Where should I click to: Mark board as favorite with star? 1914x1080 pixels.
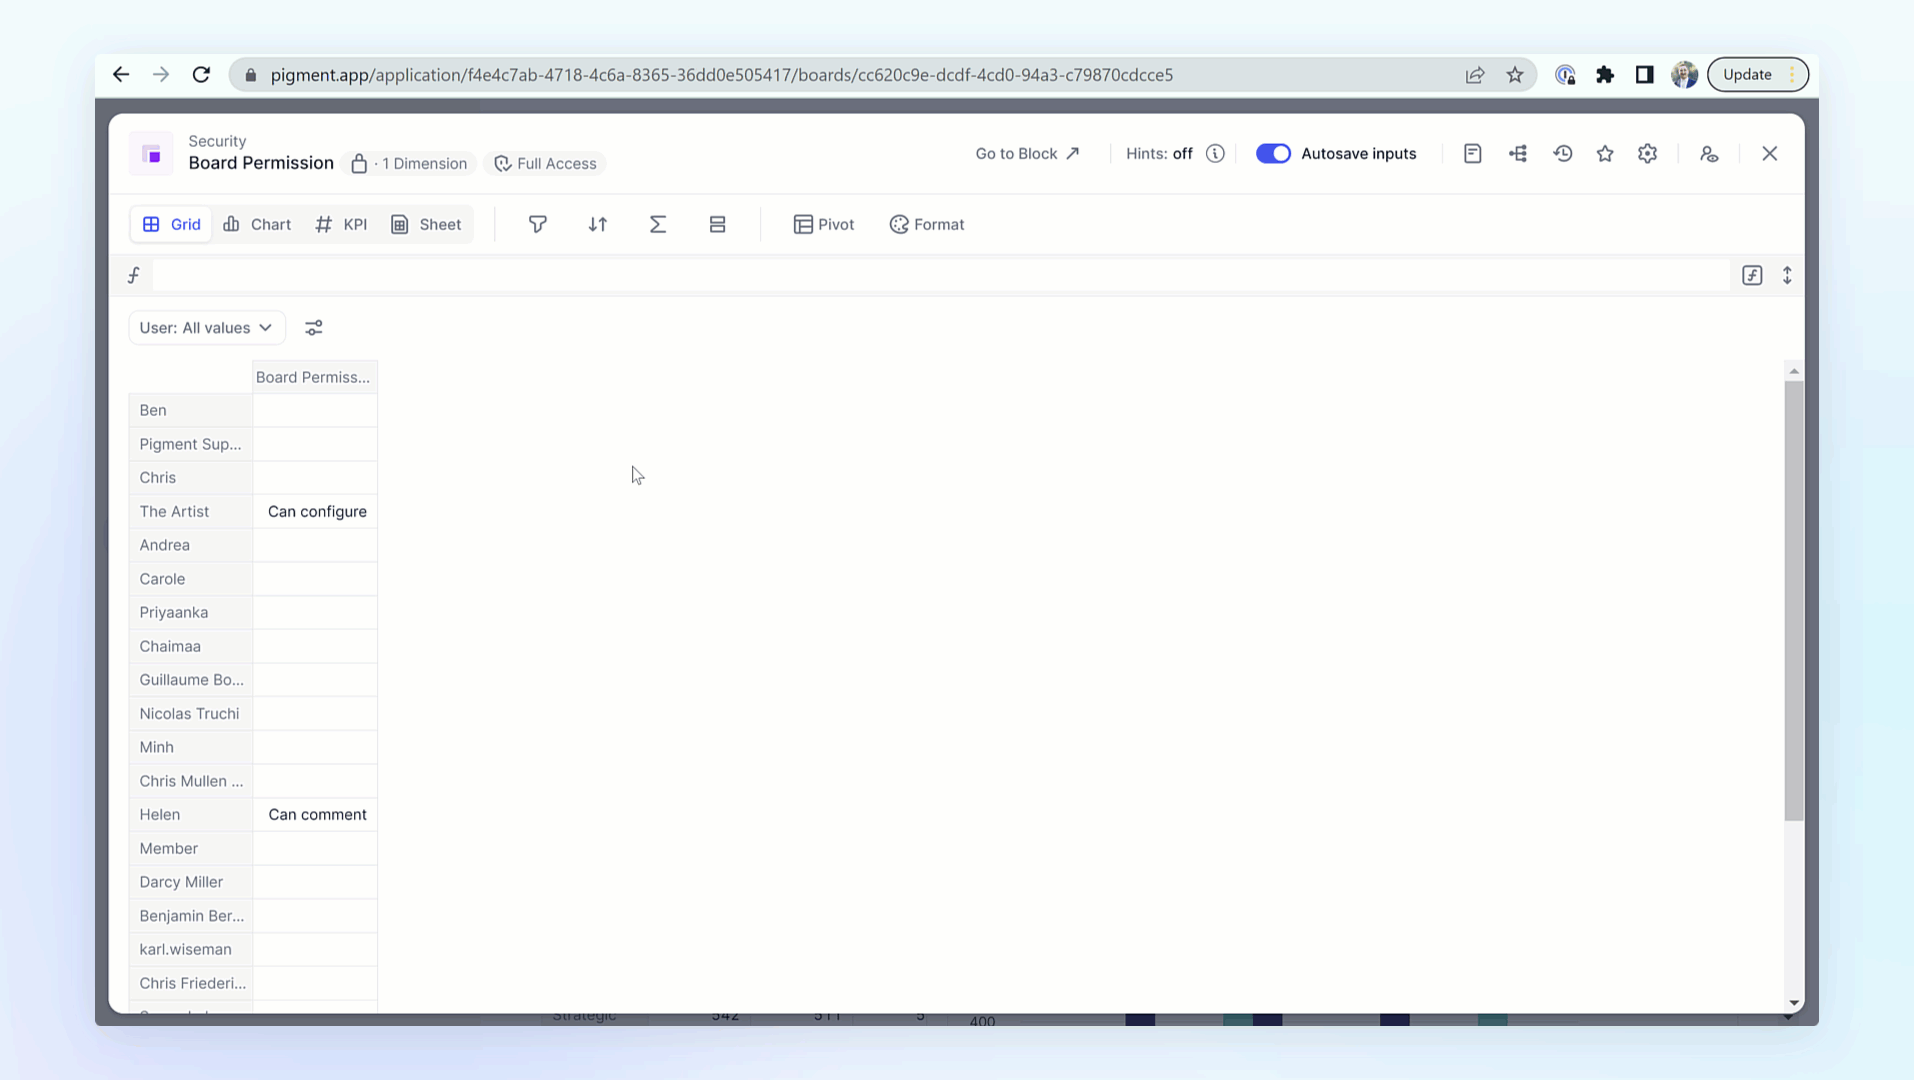pyautogui.click(x=1605, y=153)
